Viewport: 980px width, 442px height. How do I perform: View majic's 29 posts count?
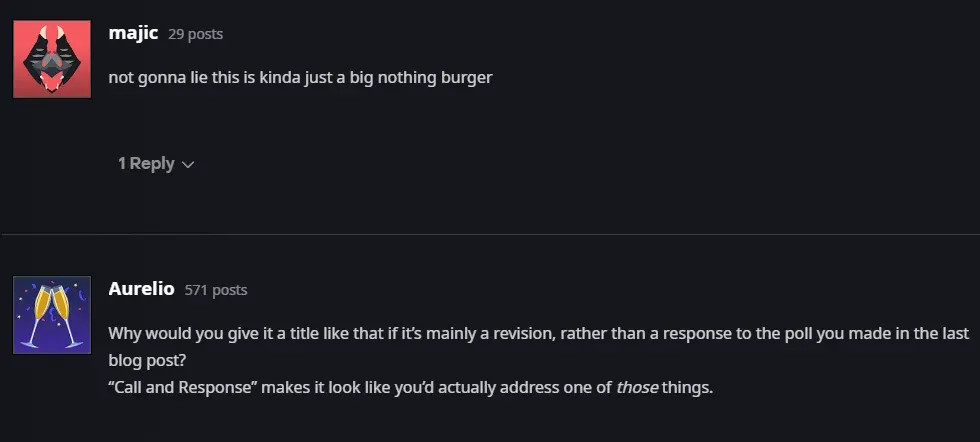click(x=196, y=34)
